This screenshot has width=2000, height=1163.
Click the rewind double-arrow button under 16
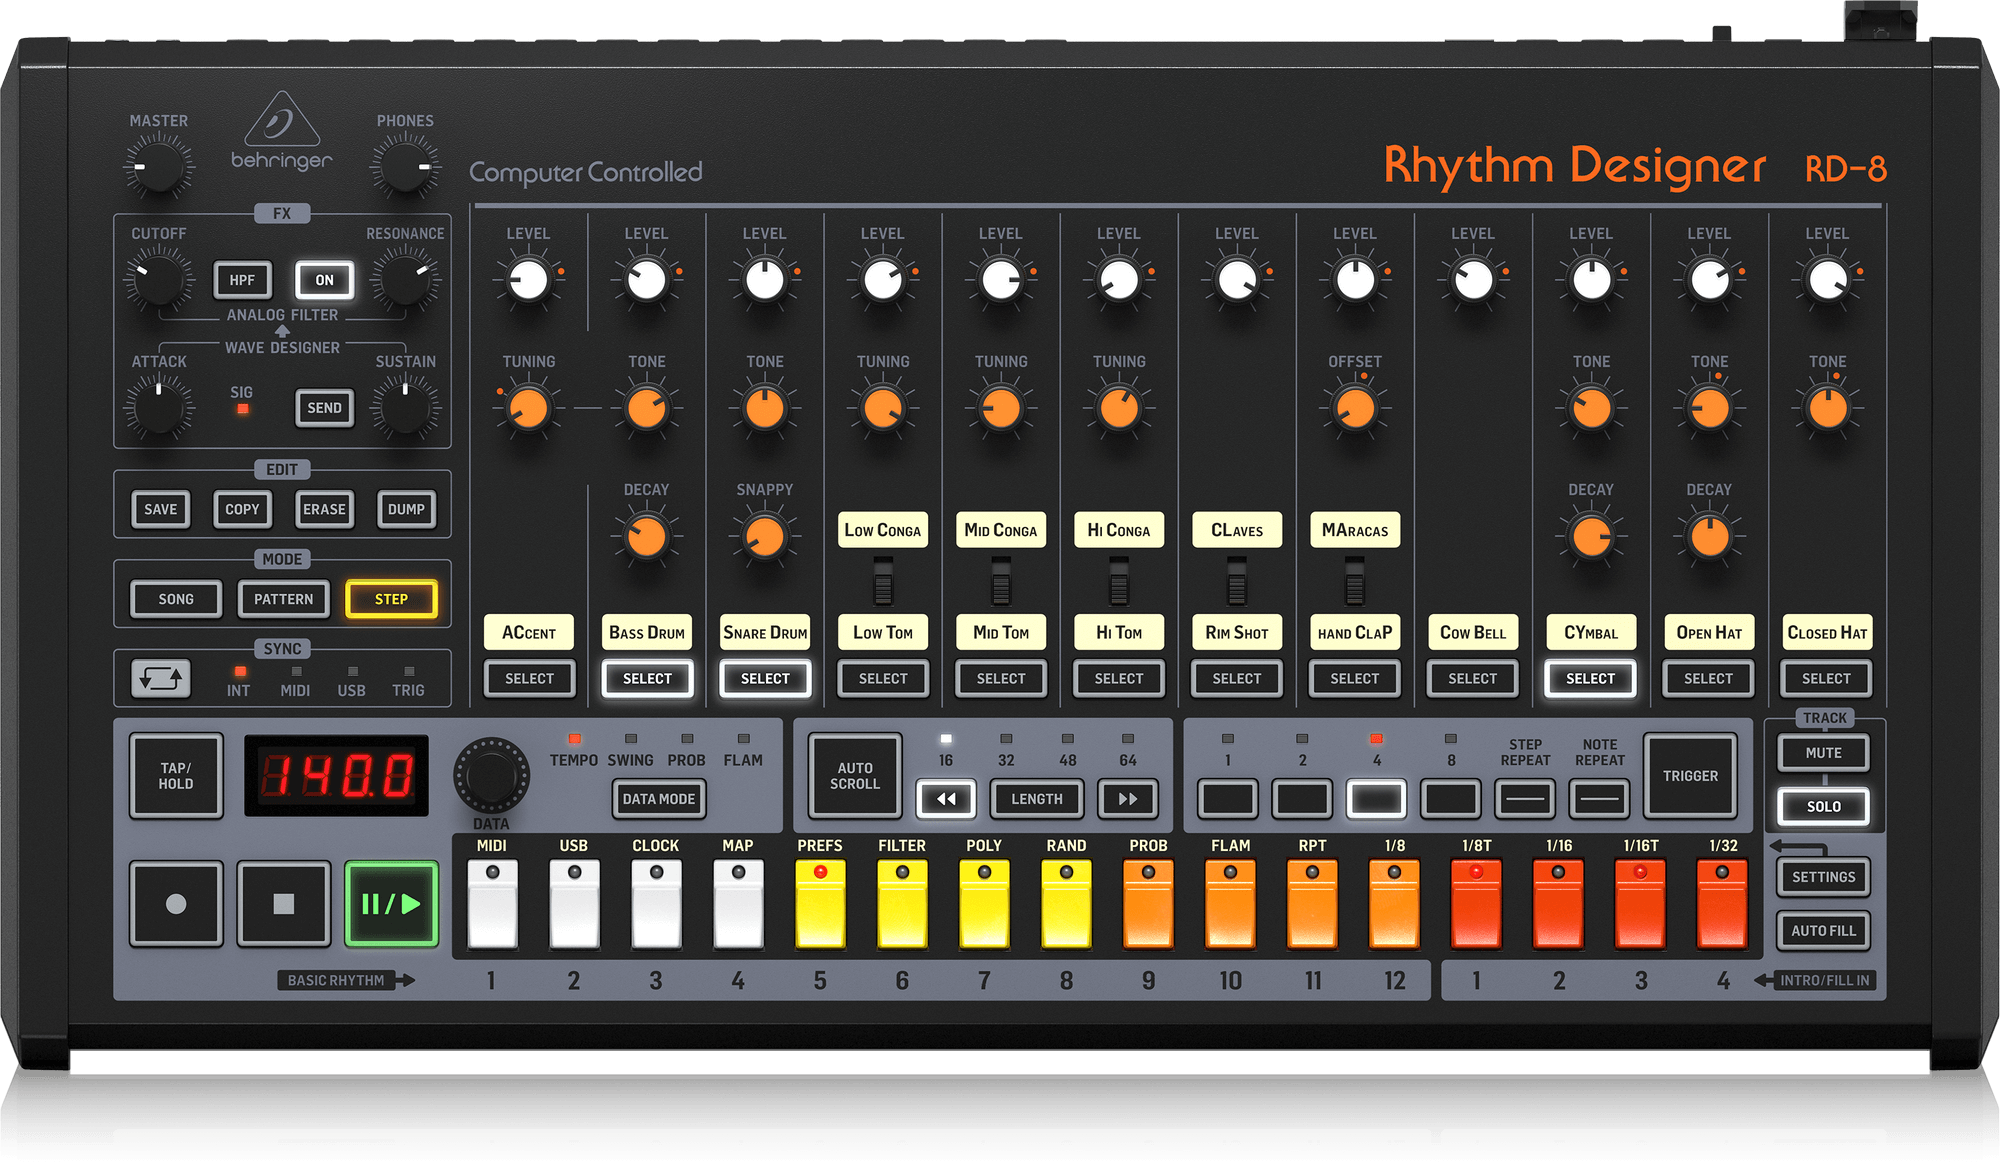click(945, 799)
